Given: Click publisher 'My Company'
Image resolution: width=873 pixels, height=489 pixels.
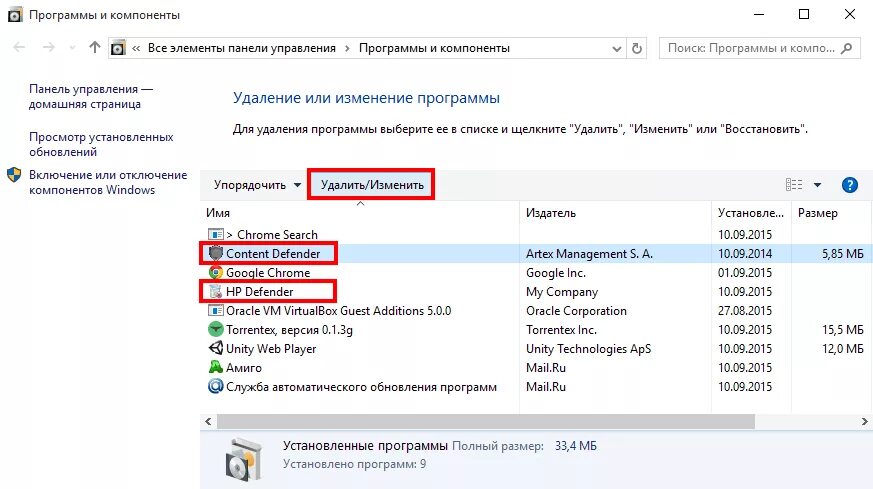Looking at the screenshot, I should [x=562, y=291].
